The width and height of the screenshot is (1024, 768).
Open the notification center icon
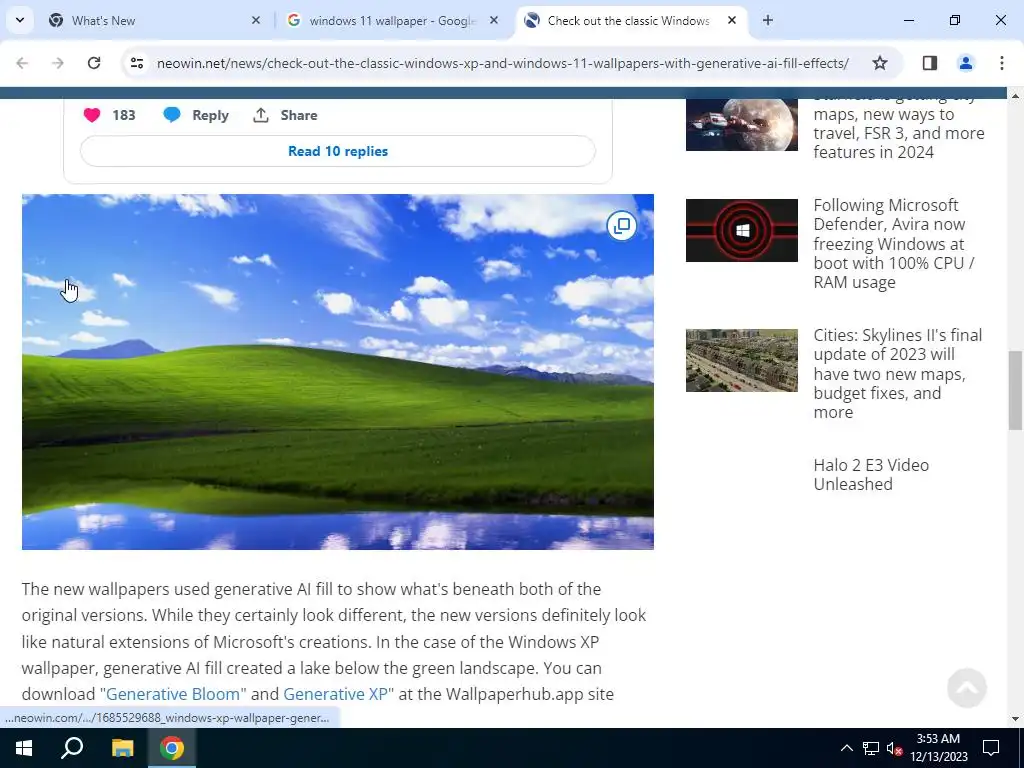991,748
